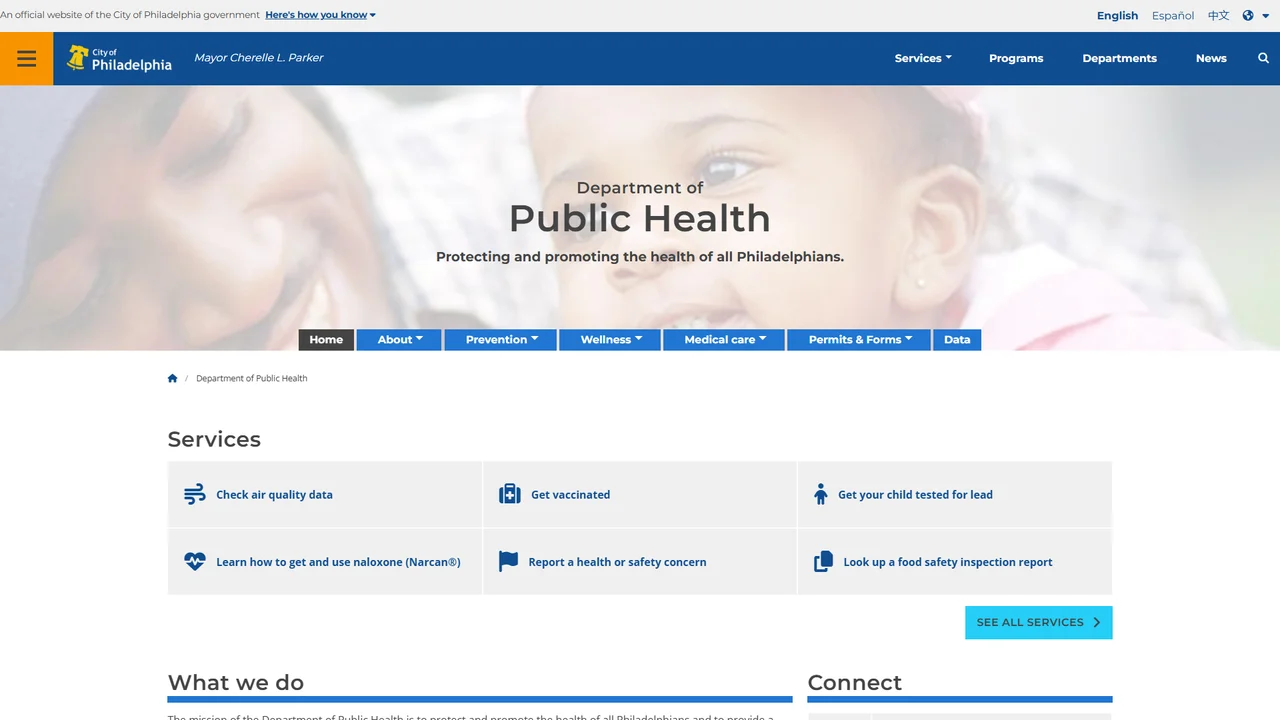The image size is (1280, 720).
Task: Click the breadcrumb home icon
Action: pos(172,378)
